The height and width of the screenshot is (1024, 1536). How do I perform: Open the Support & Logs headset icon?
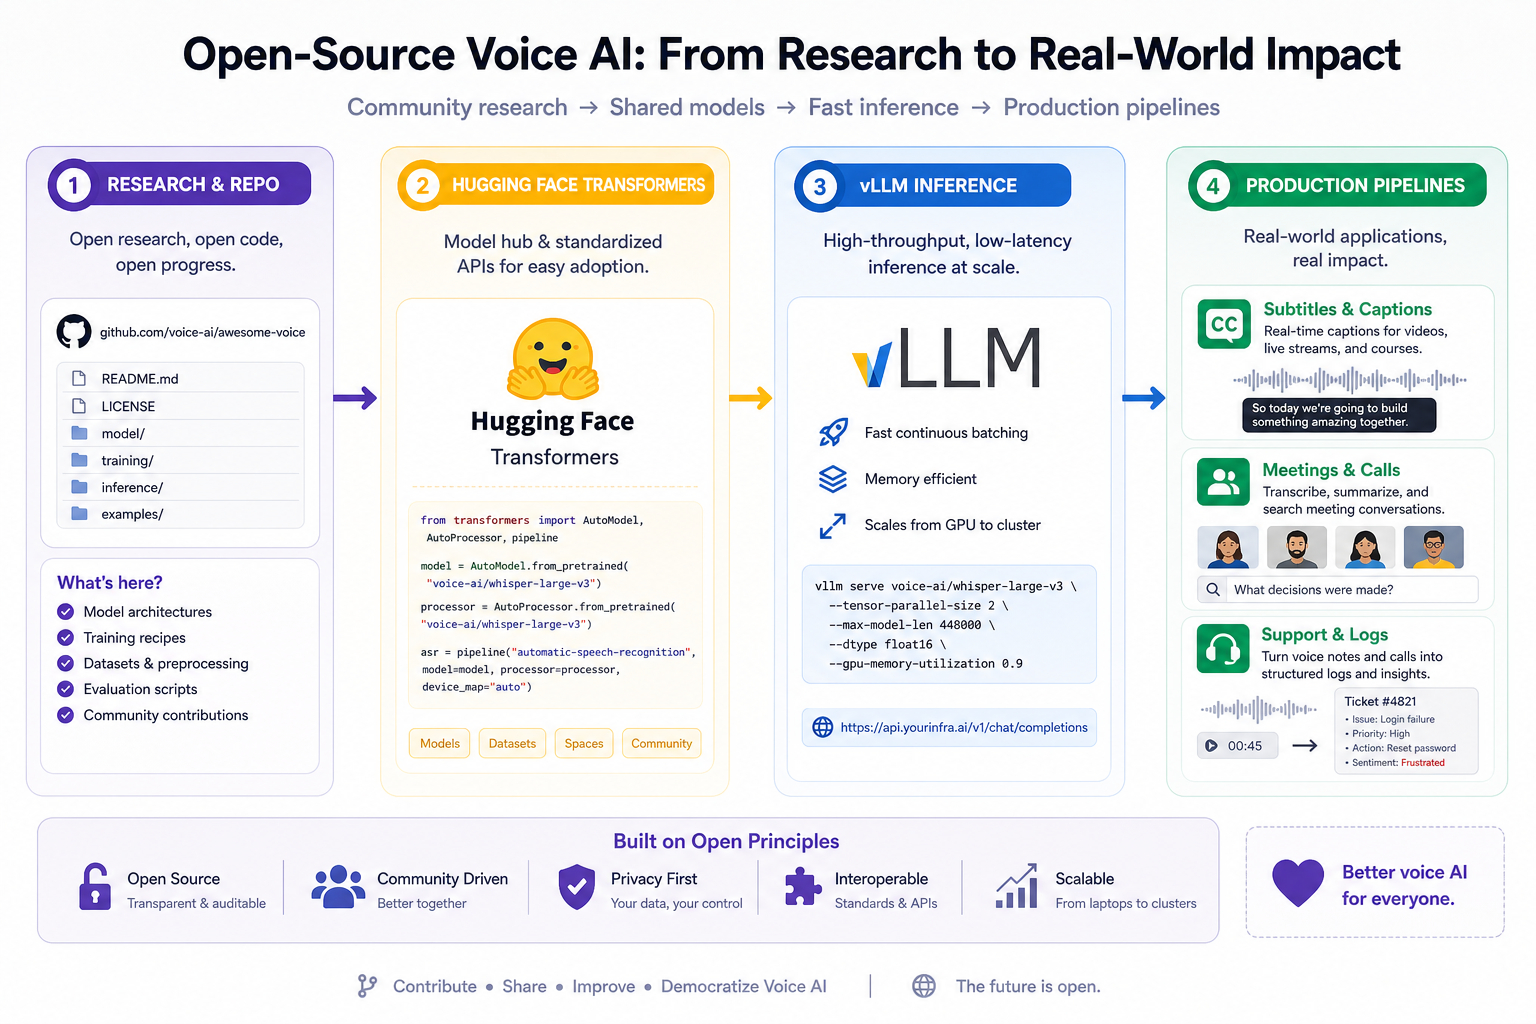tap(1223, 649)
